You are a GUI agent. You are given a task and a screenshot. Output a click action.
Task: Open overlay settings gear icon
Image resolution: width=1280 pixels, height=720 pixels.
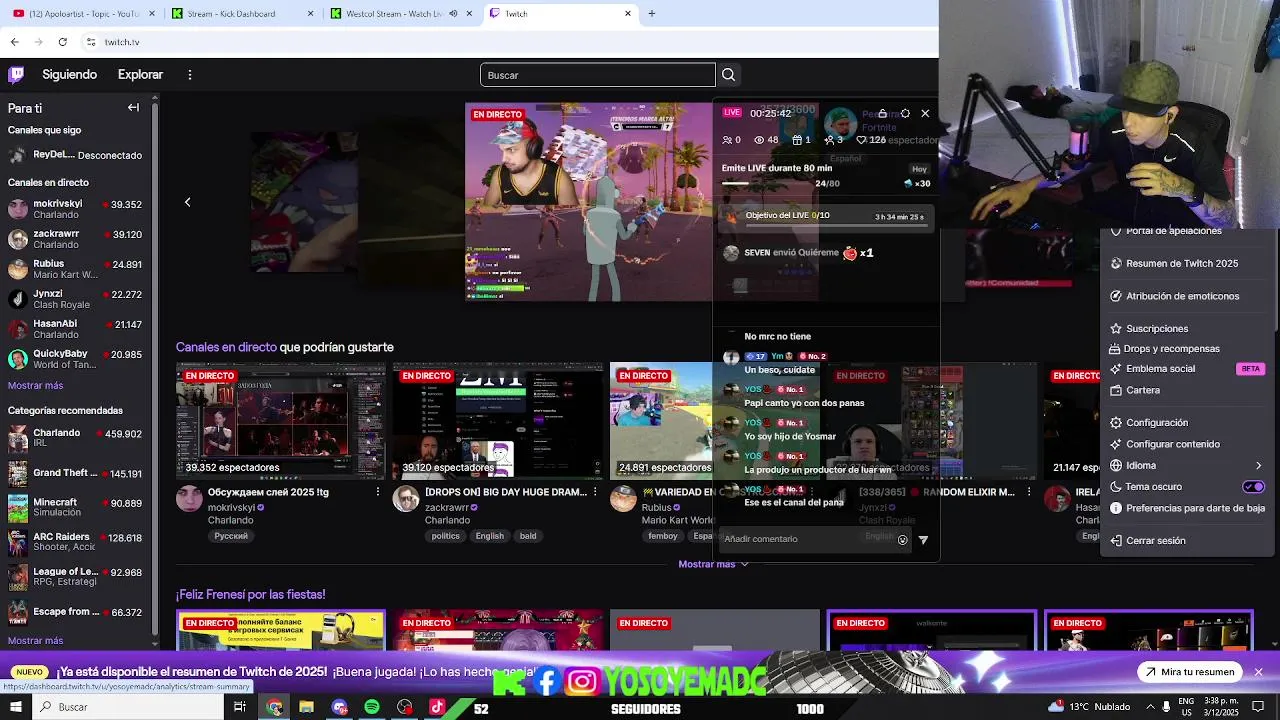tap(905, 113)
